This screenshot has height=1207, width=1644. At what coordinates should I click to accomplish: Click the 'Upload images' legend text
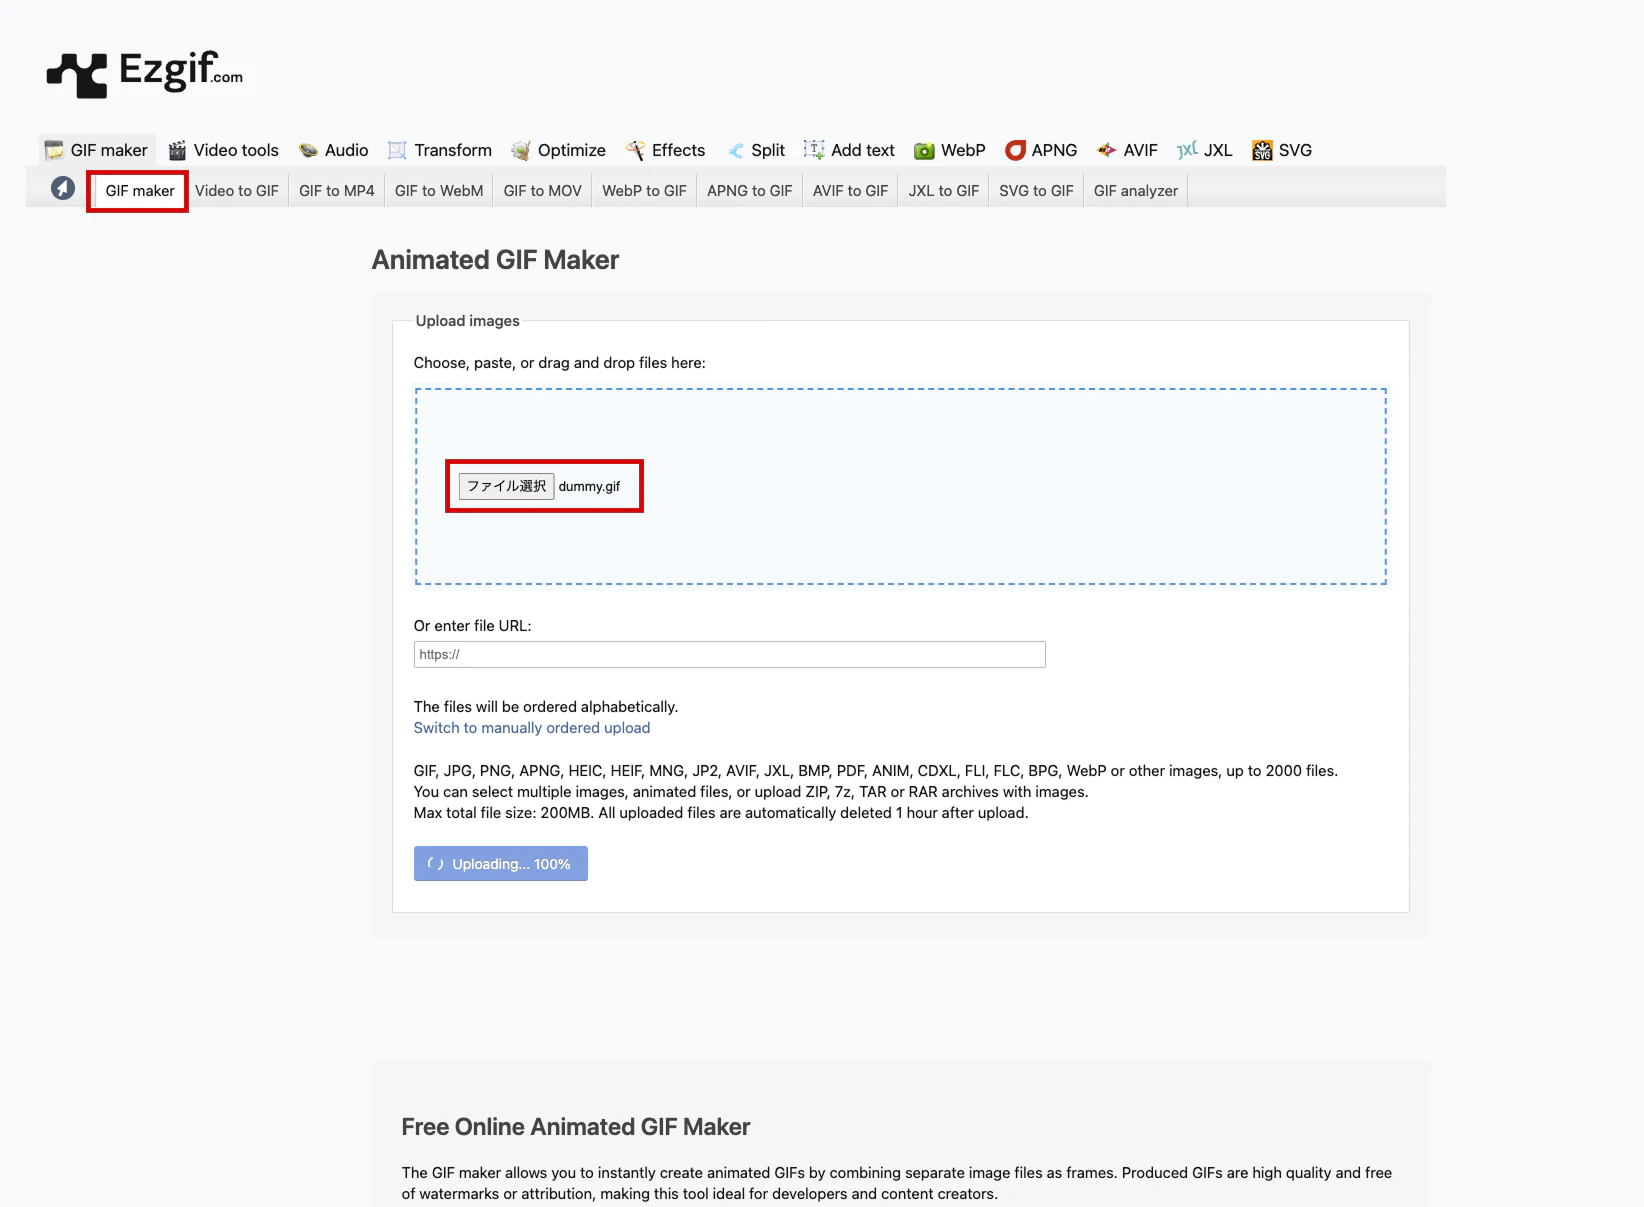pyautogui.click(x=468, y=321)
